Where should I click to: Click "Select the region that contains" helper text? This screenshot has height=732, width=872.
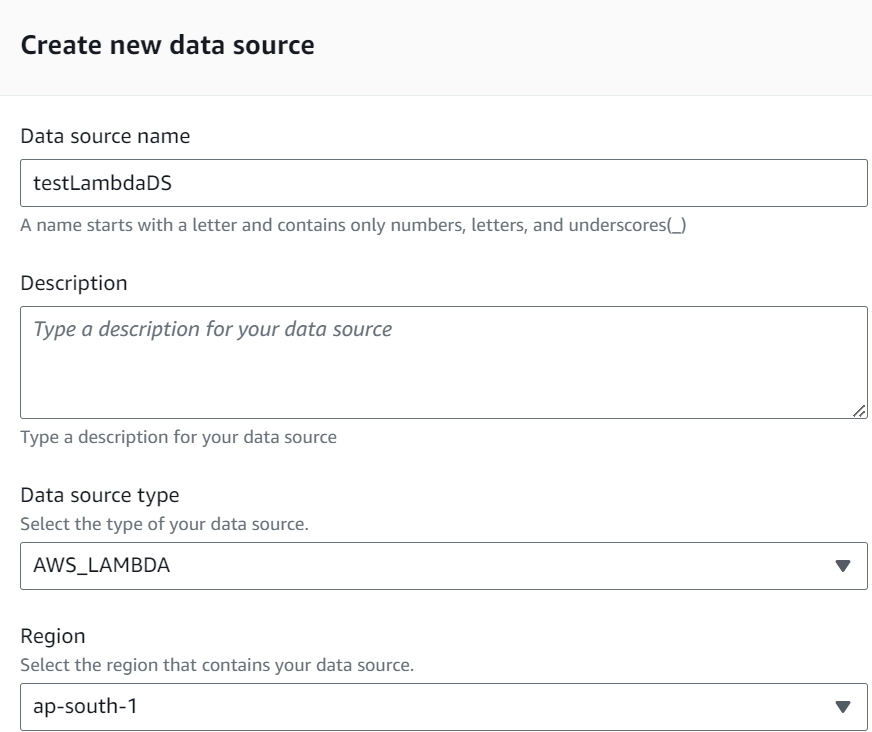(x=217, y=665)
